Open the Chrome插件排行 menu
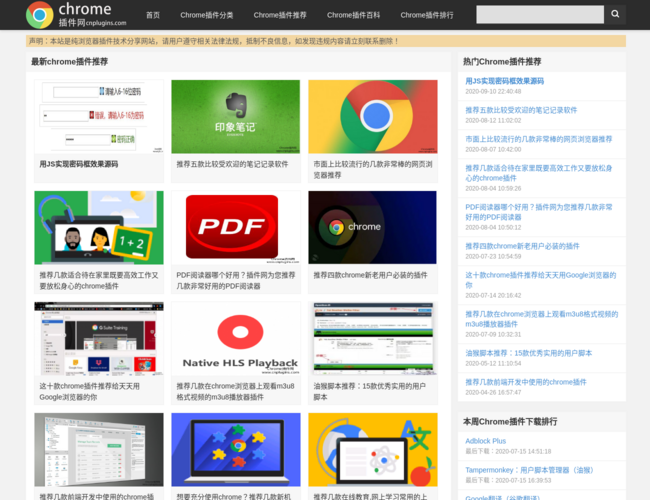Screen dimensions: 650x500 click(427, 15)
